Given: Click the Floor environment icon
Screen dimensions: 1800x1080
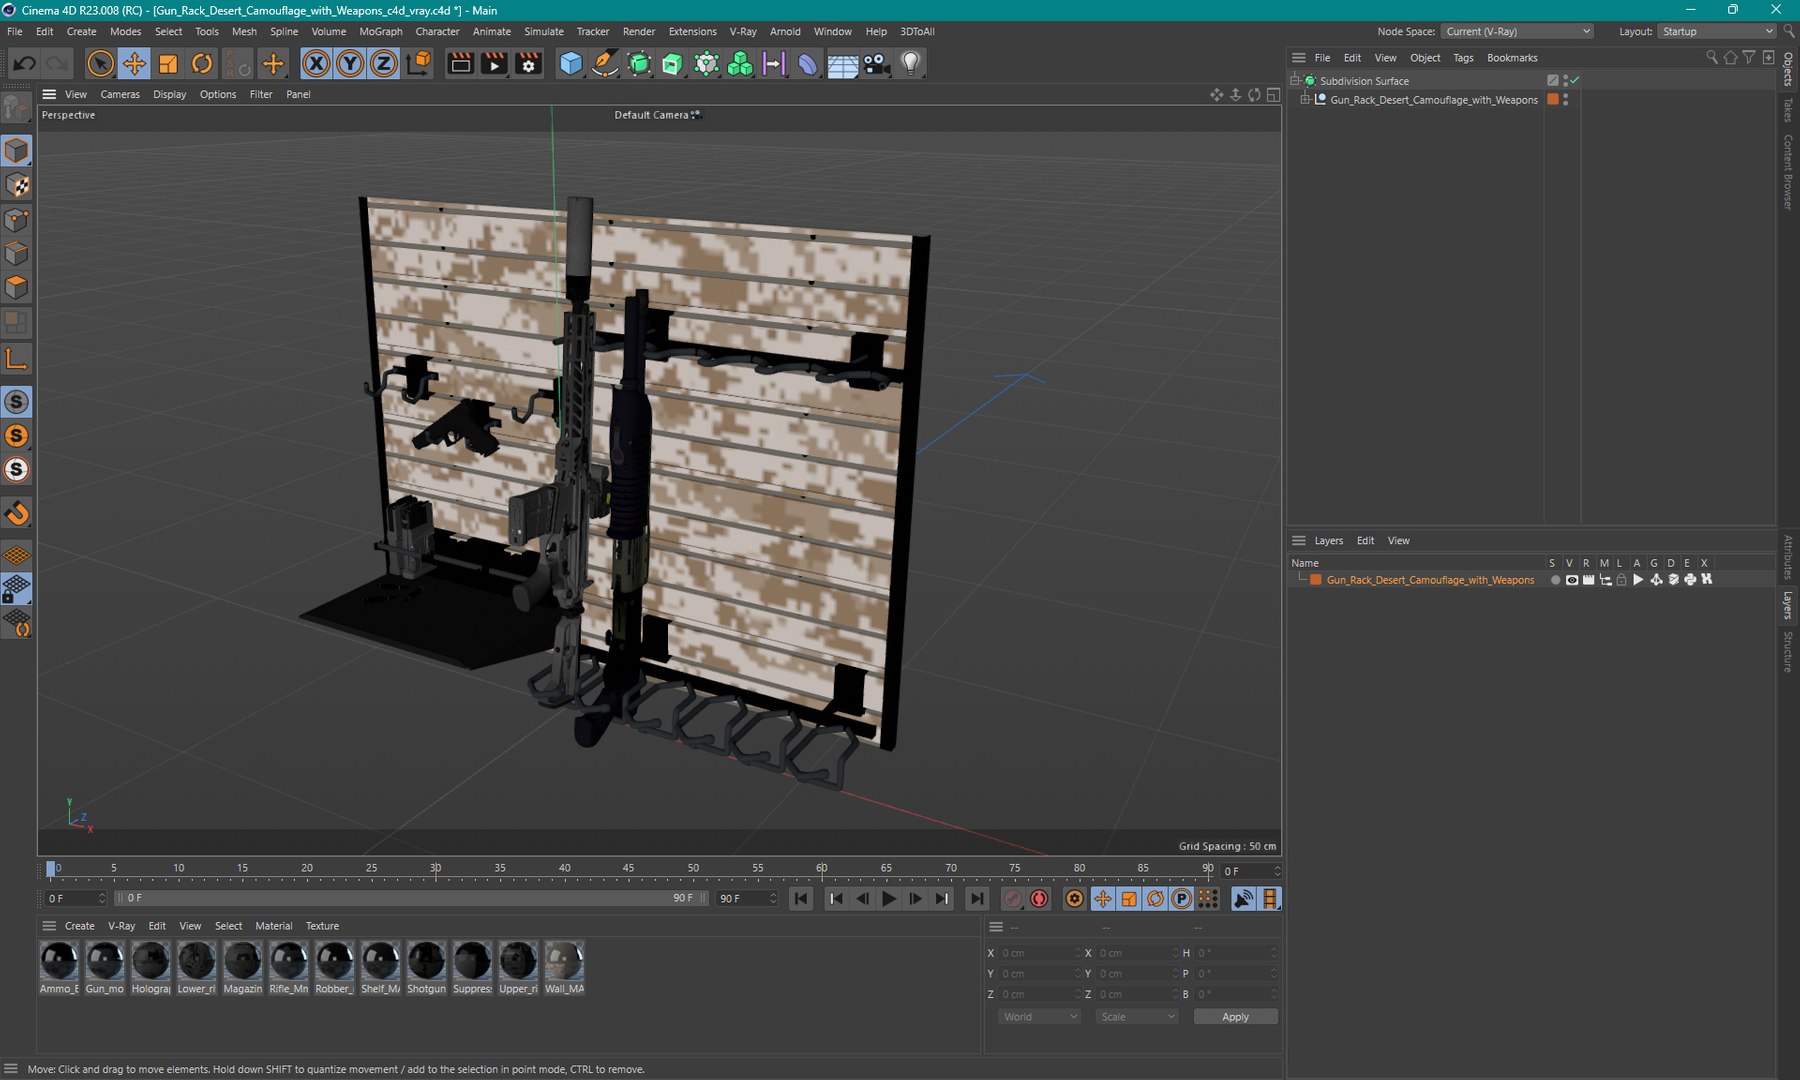Looking at the screenshot, I should [x=842, y=64].
